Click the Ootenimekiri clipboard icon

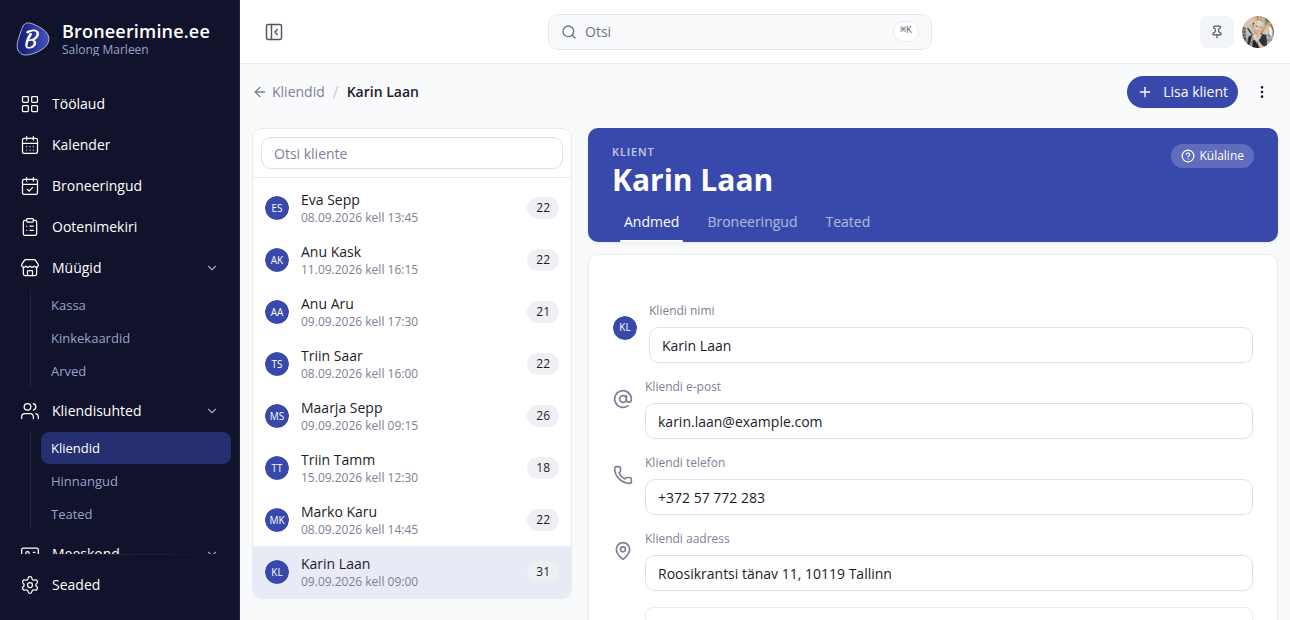coord(30,227)
